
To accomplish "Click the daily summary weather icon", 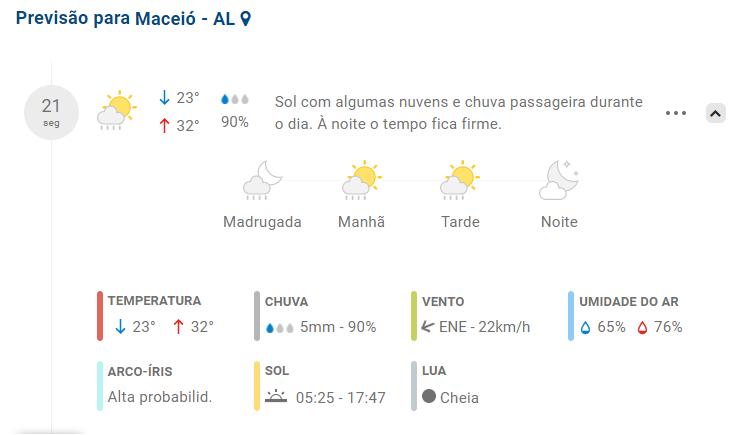I will click(117, 111).
